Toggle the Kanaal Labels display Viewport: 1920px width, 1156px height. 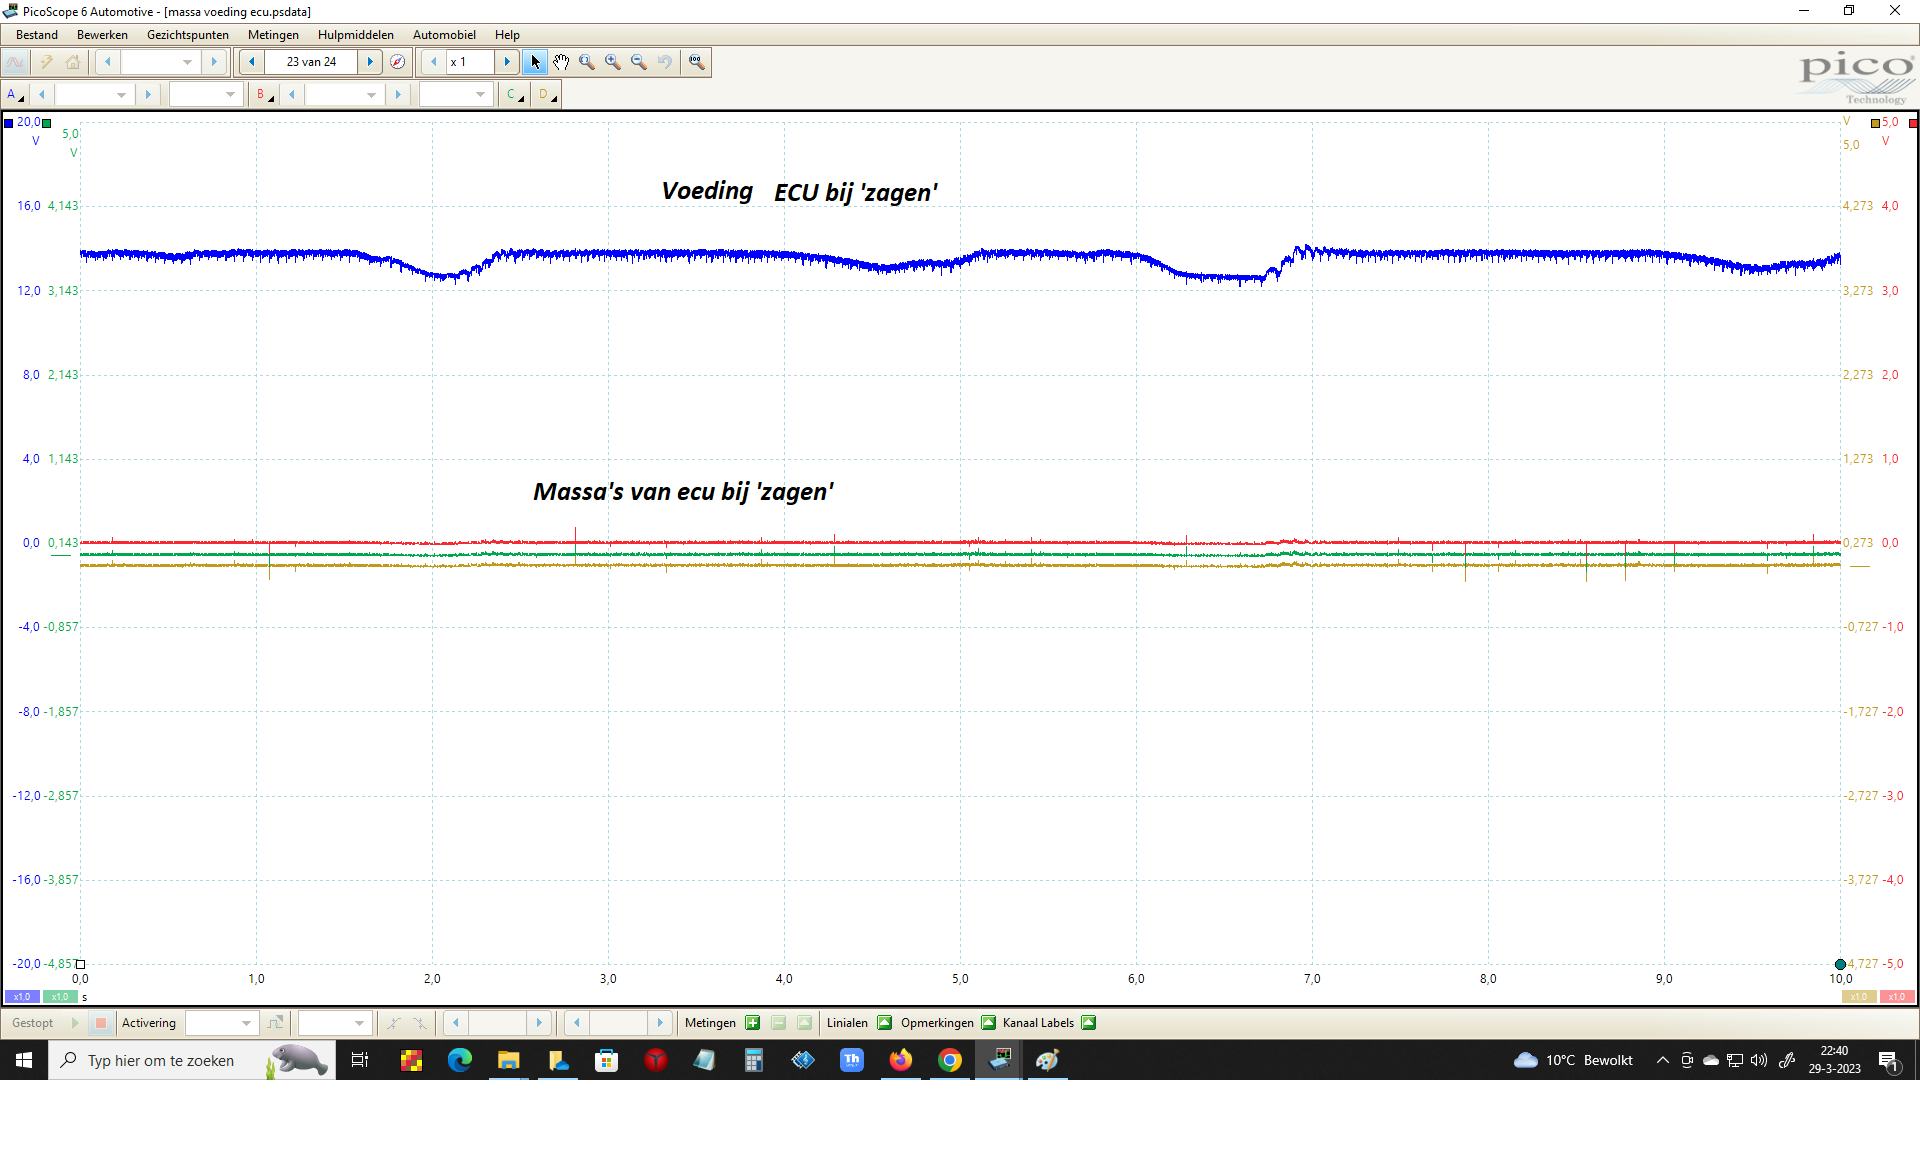click(x=1088, y=1023)
